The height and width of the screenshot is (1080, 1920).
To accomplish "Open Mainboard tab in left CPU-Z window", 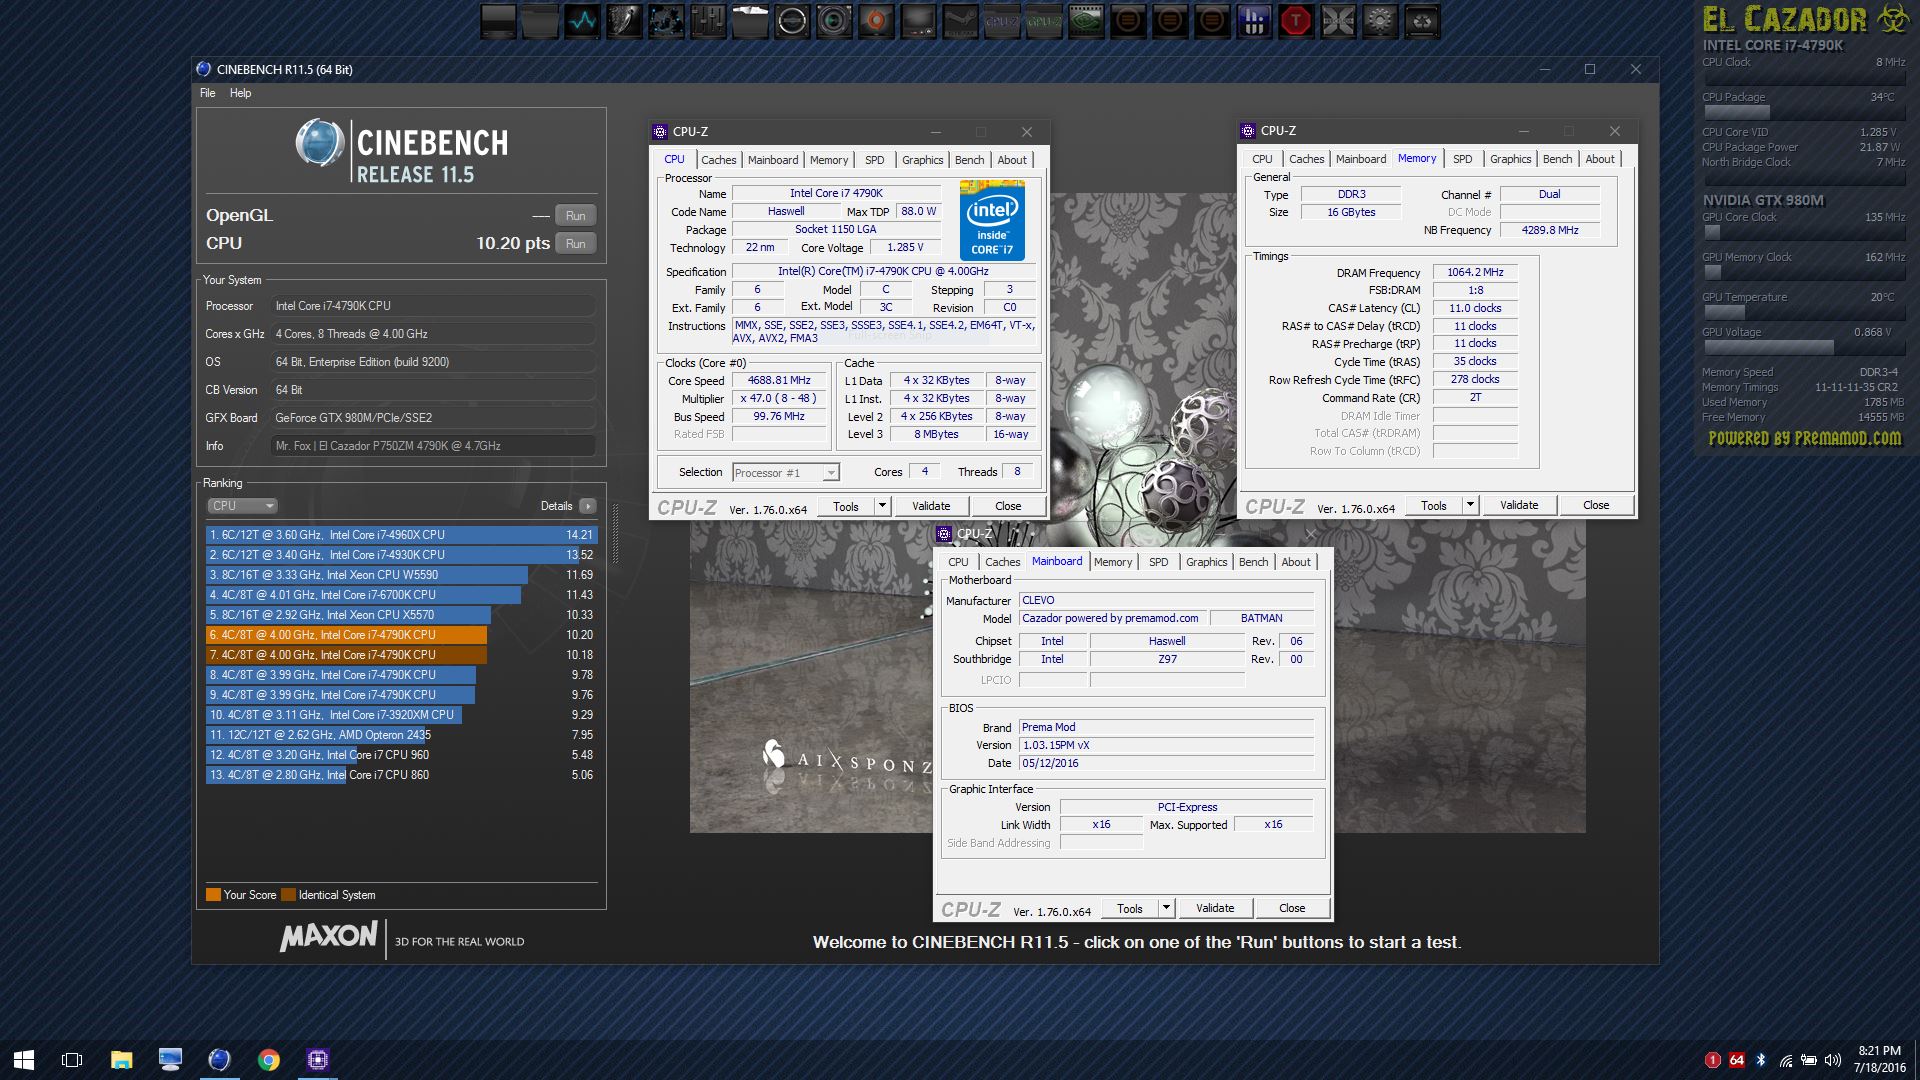I will [773, 160].
